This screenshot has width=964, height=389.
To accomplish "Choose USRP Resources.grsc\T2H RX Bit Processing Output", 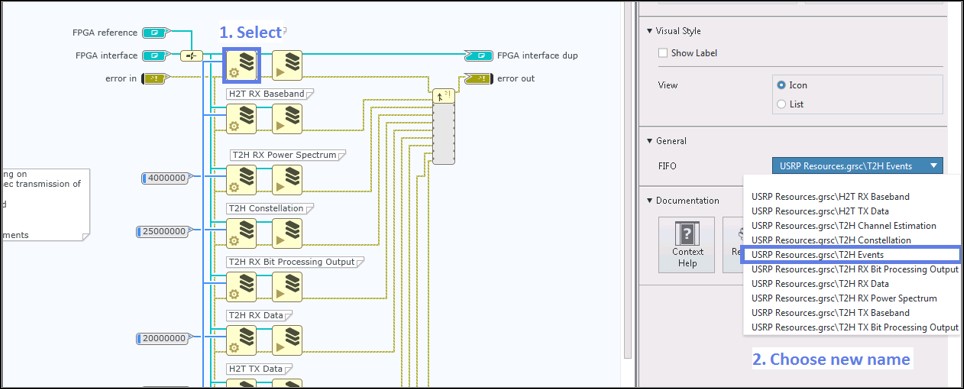I will [x=851, y=269].
